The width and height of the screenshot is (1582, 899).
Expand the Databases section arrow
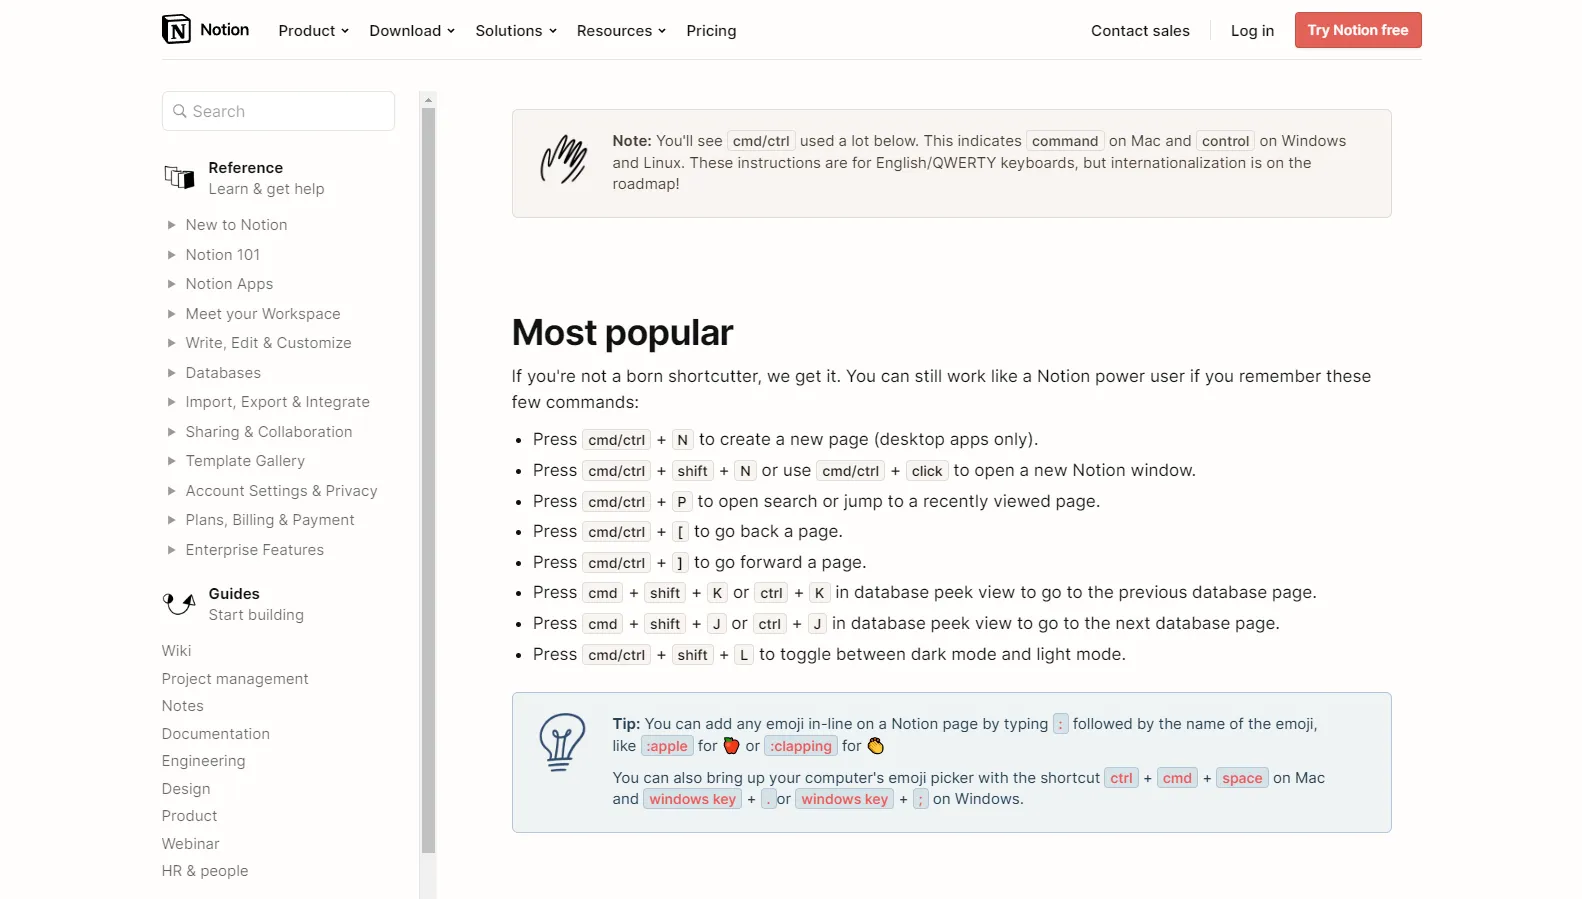click(x=171, y=373)
